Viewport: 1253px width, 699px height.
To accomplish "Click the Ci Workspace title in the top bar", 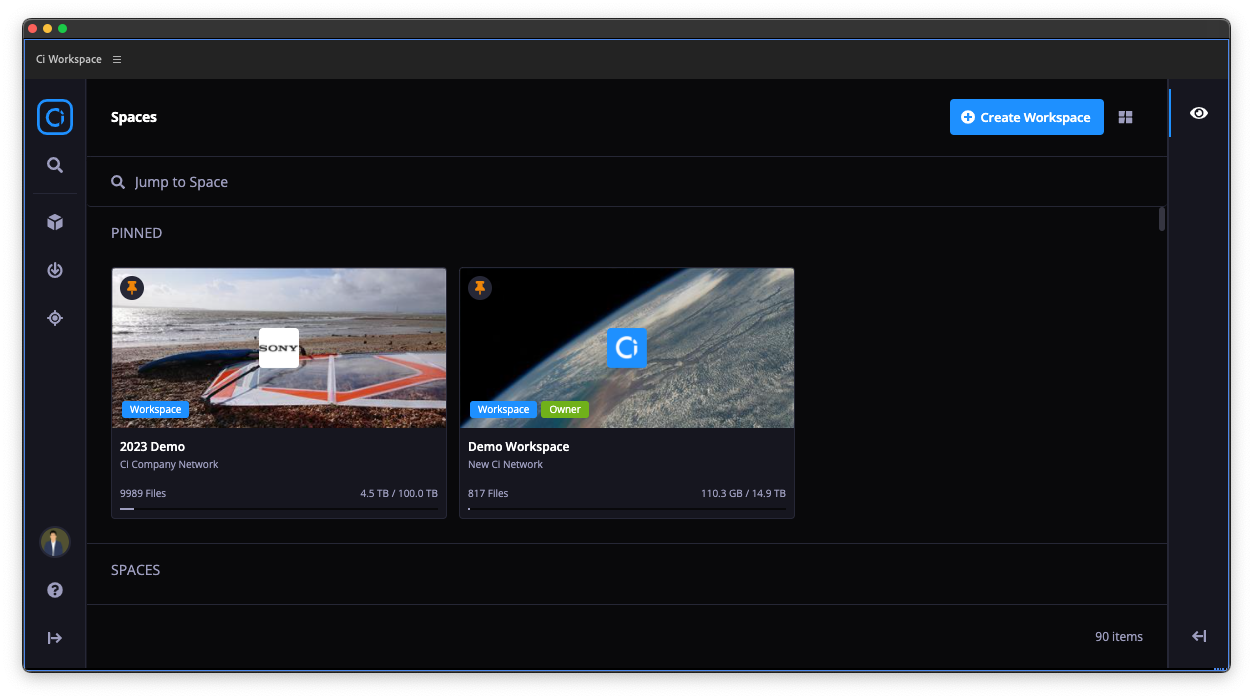I will [x=67, y=59].
